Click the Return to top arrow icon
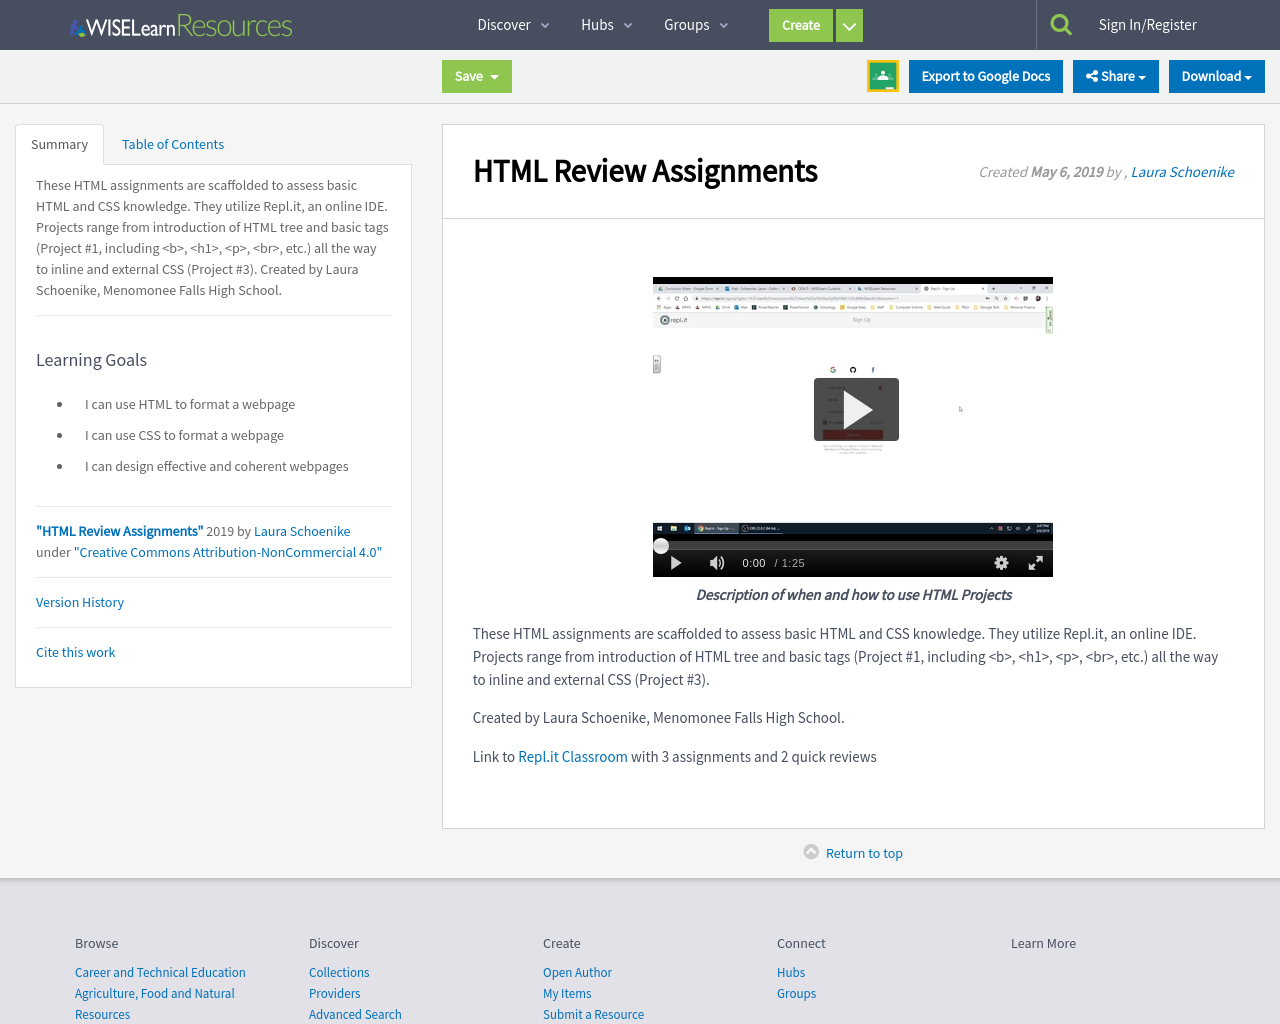1280x1024 pixels. click(811, 852)
